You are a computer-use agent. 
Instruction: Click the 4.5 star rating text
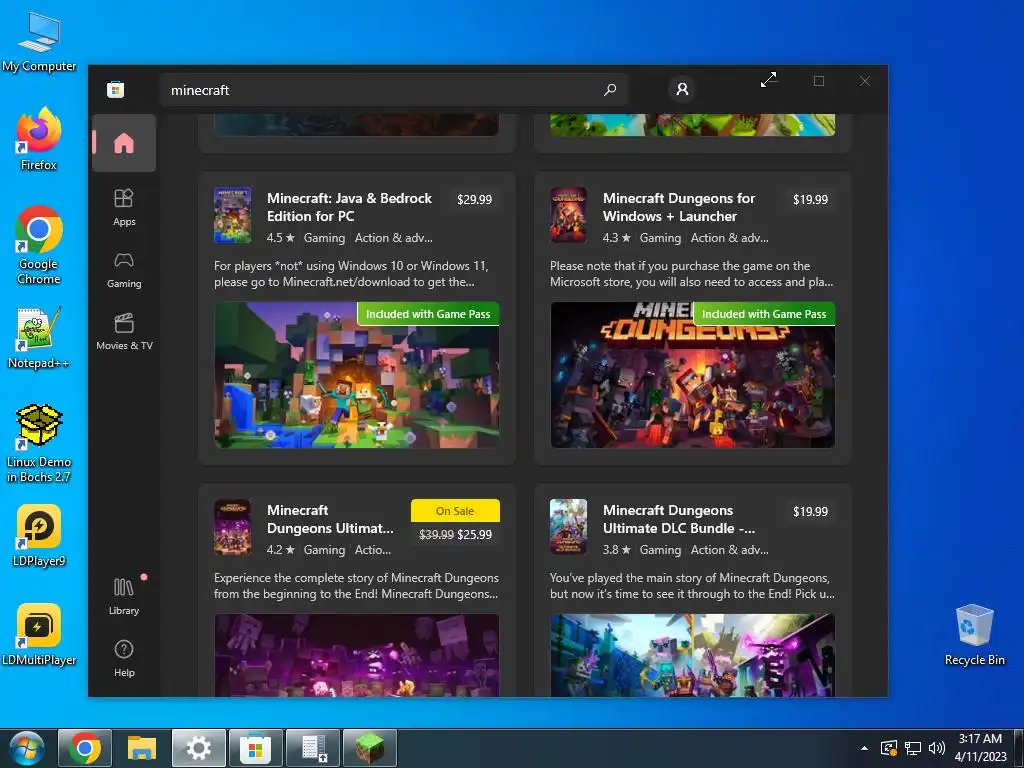click(281, 238)
